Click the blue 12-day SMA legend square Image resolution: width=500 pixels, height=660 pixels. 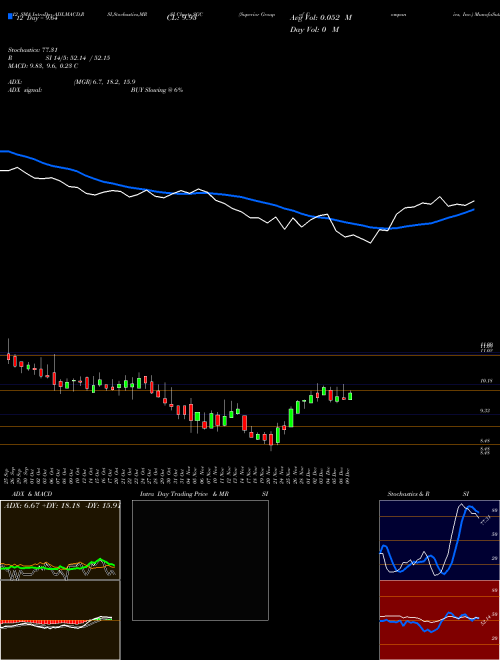(11, 17)
